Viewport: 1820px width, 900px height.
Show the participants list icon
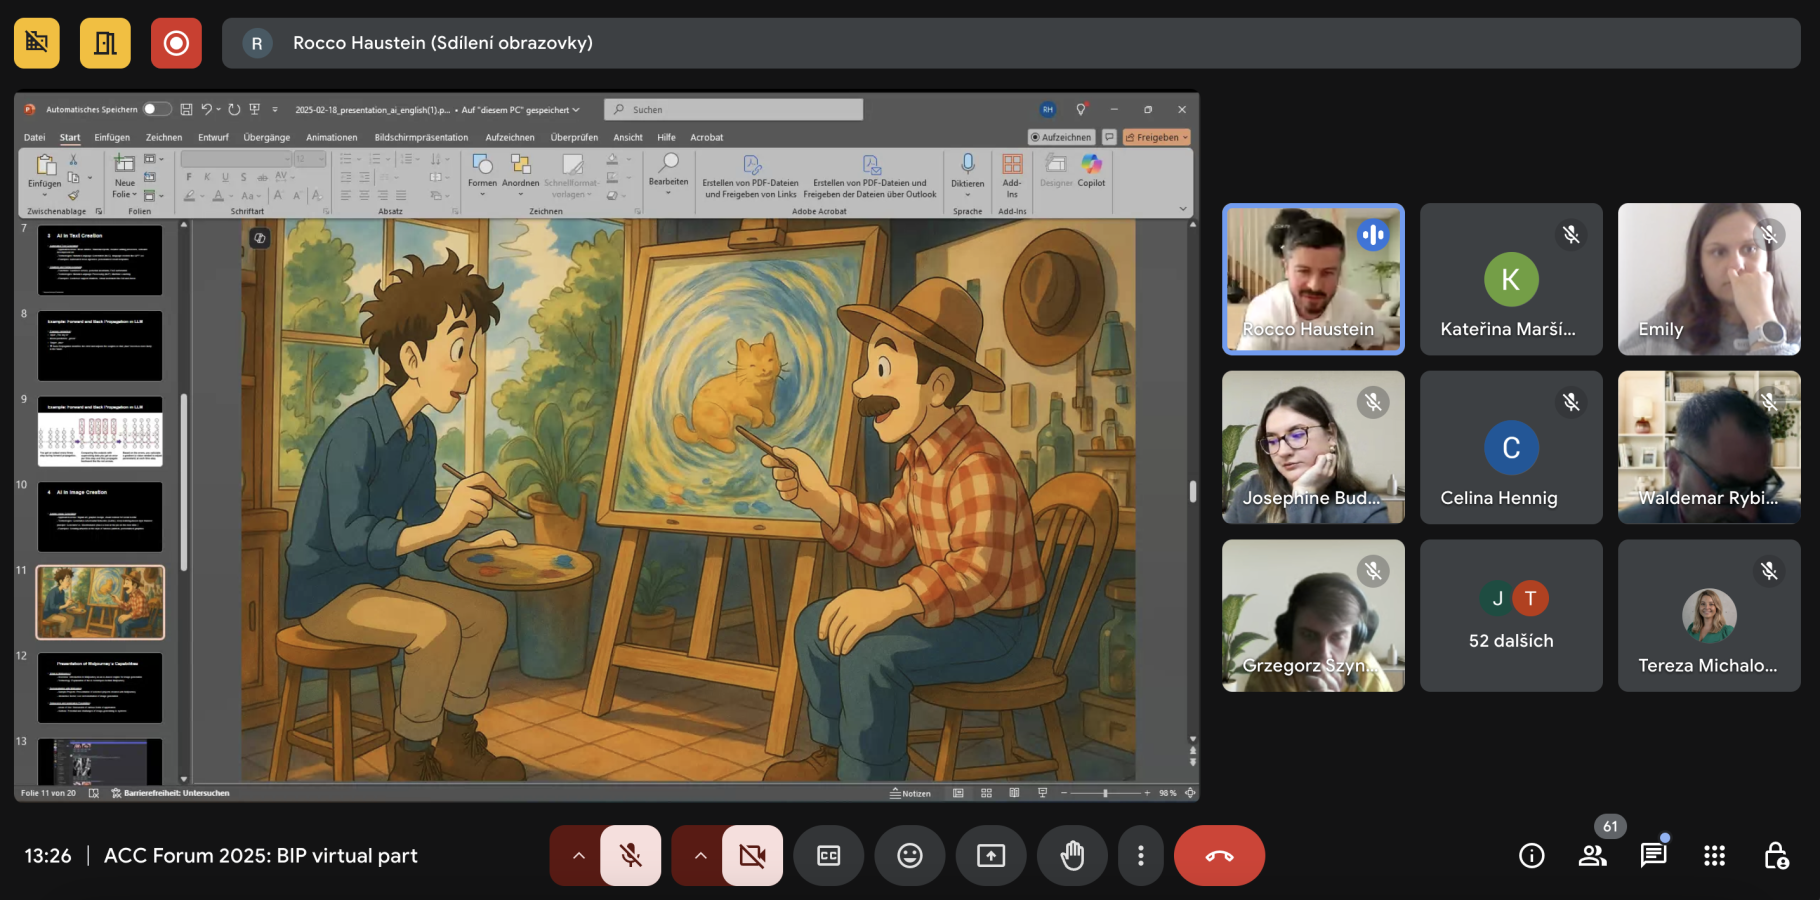tap(1592, 856)
